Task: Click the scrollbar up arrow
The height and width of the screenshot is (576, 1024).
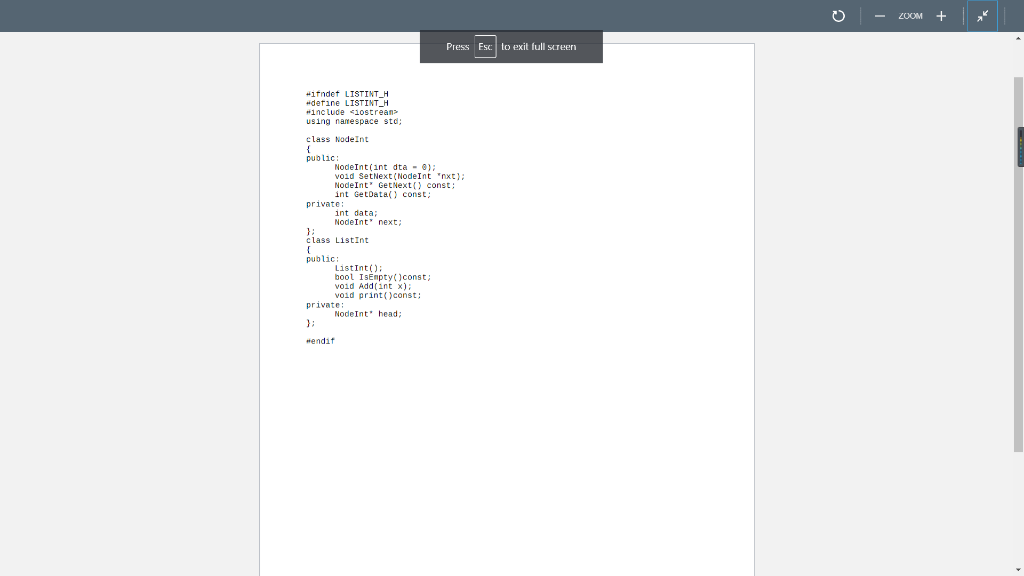Action: (1018, 37)
